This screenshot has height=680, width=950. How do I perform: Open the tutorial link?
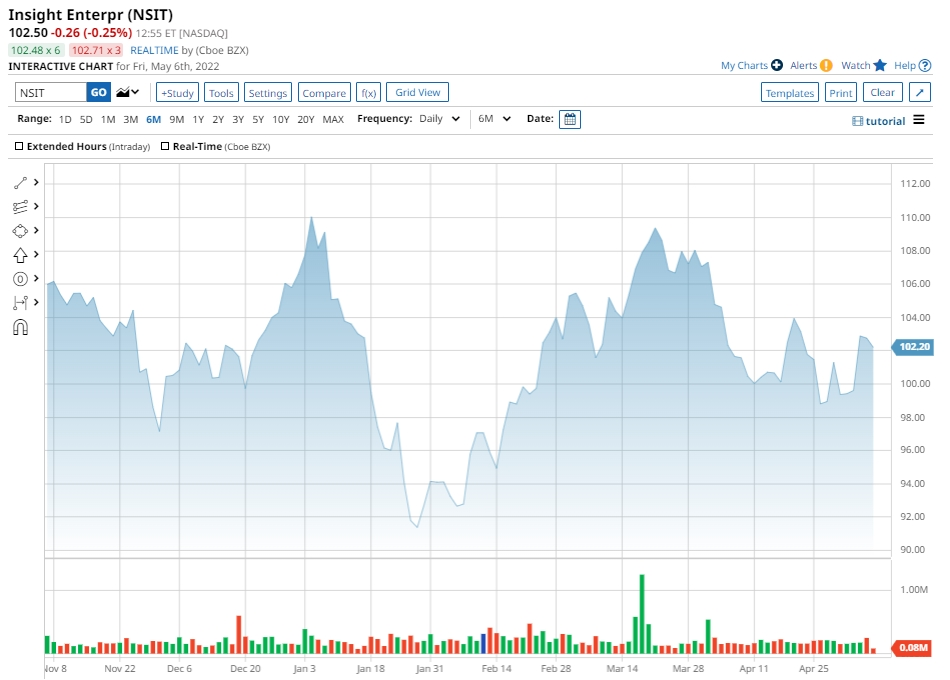pyautogui.click(x=885, y=121)
